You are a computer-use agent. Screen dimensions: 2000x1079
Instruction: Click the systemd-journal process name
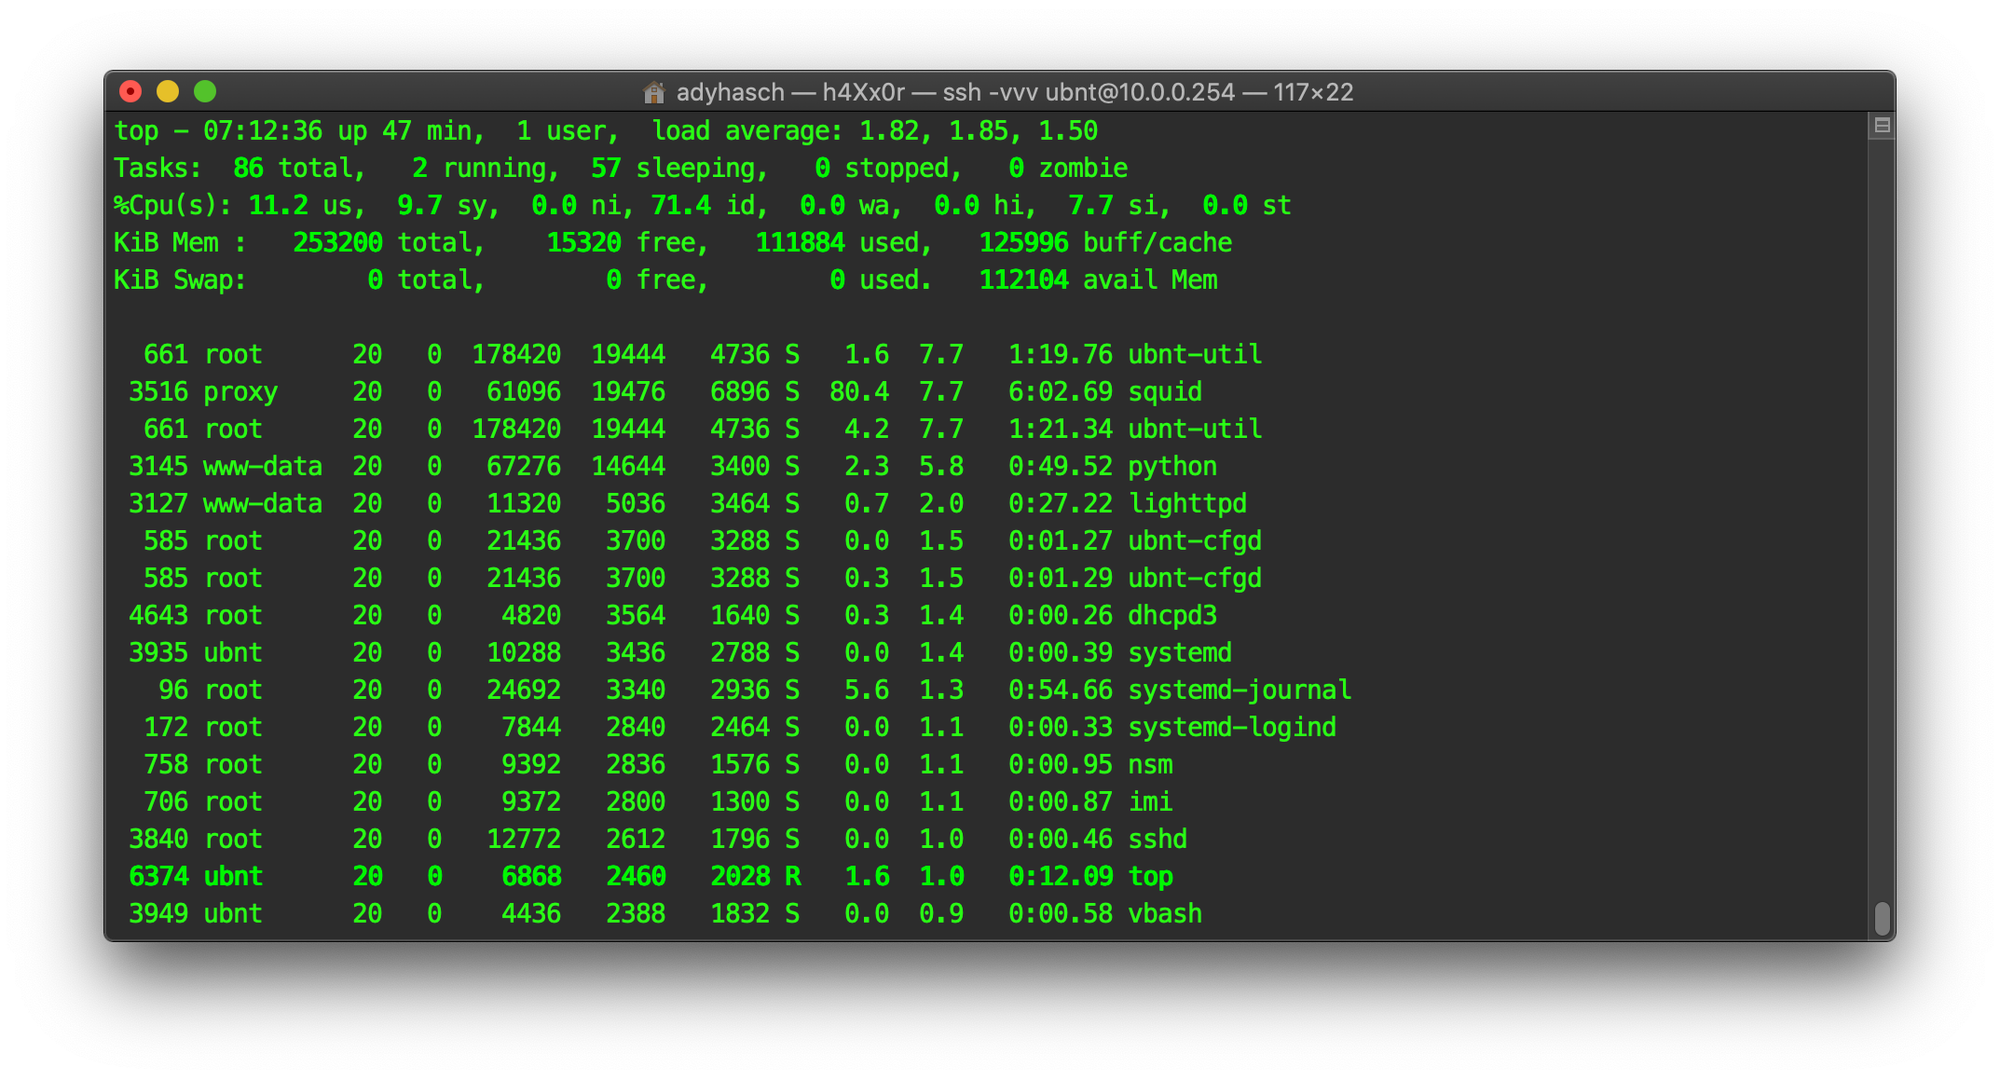tap(1239, 690)
